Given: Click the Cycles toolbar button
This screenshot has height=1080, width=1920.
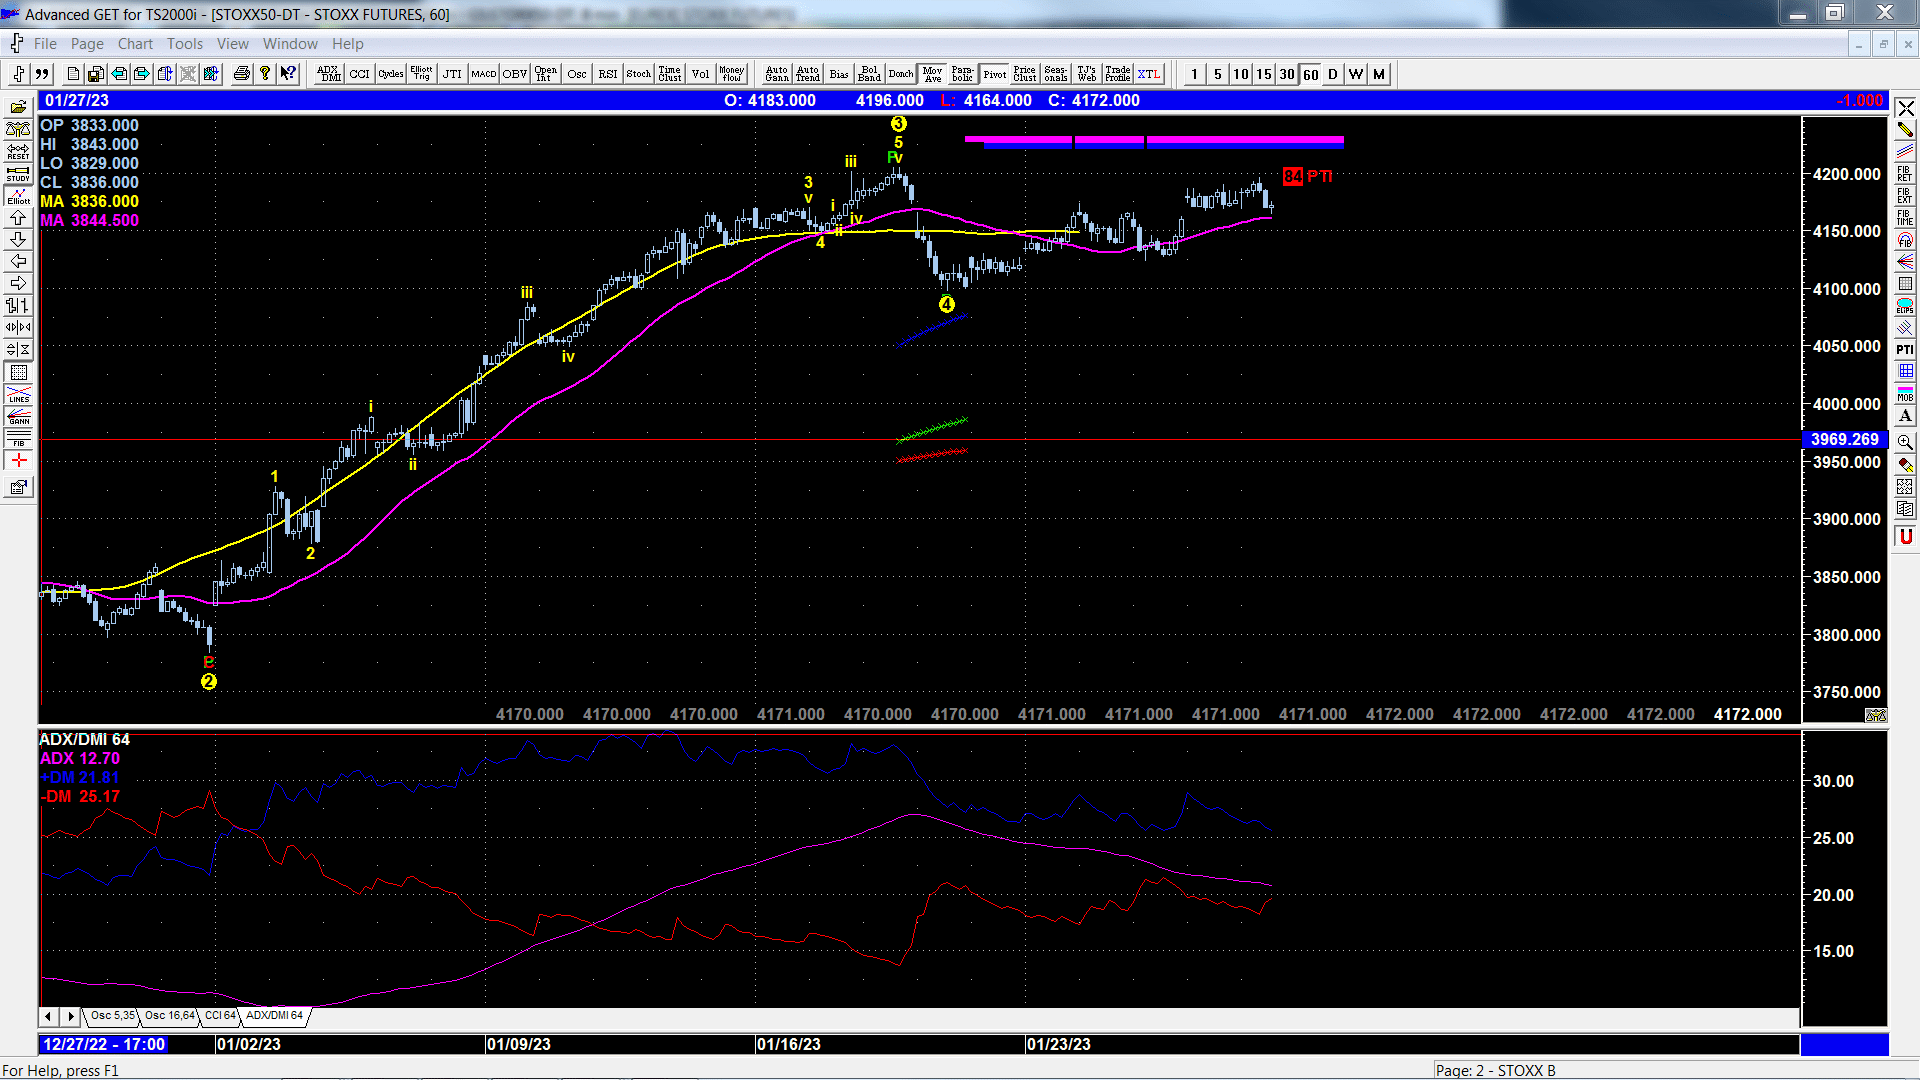Looking at the screenshot, I should [391, 74].
